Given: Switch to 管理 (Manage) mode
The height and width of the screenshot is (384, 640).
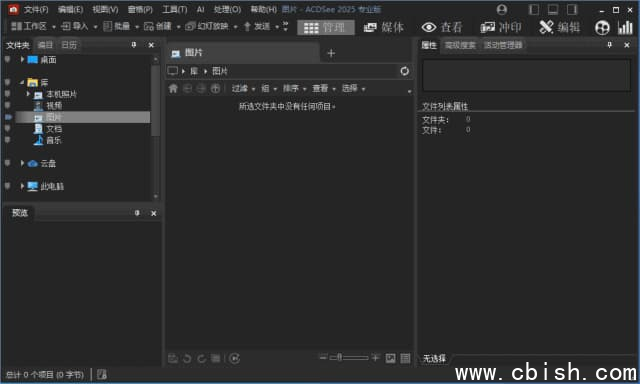Looking at the screenshot, I should coord(326,27).
